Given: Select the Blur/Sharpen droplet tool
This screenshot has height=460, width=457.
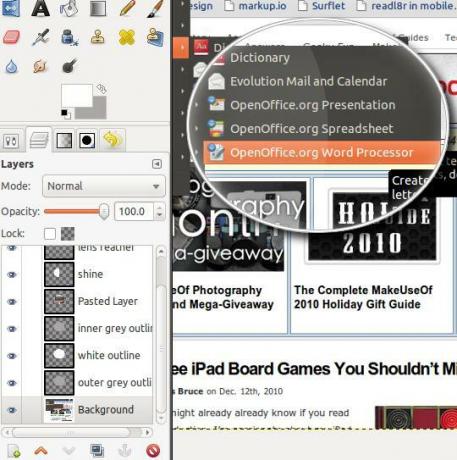Looking at the screenshot, I should [12, 66].
